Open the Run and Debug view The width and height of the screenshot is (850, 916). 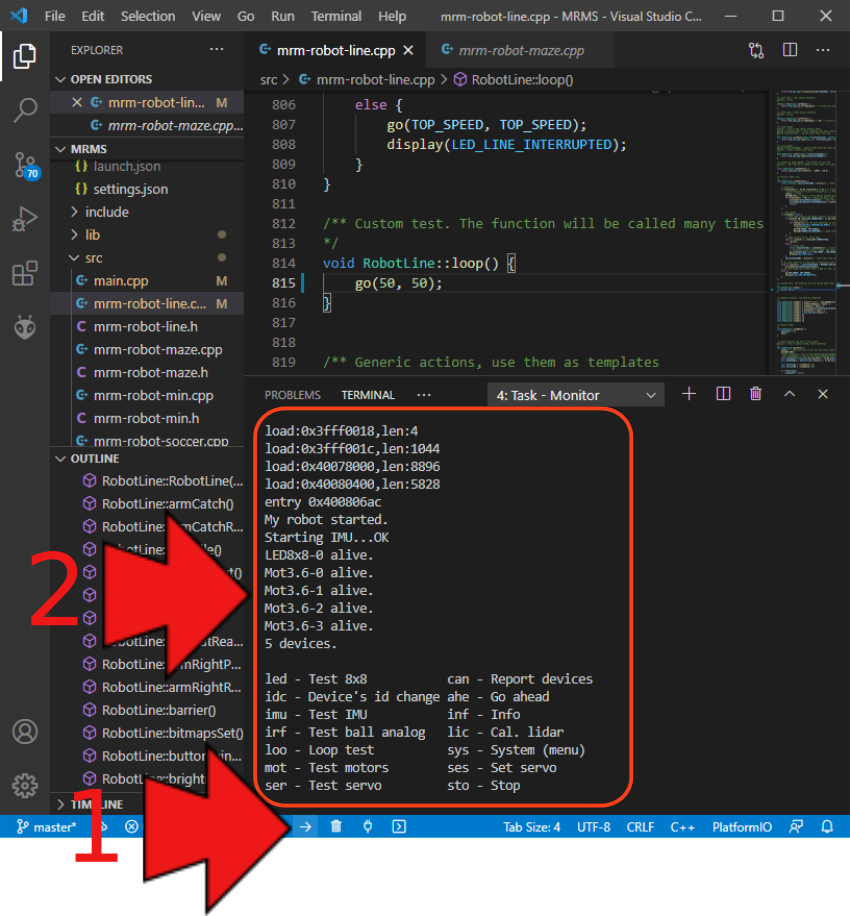point(25,219)
